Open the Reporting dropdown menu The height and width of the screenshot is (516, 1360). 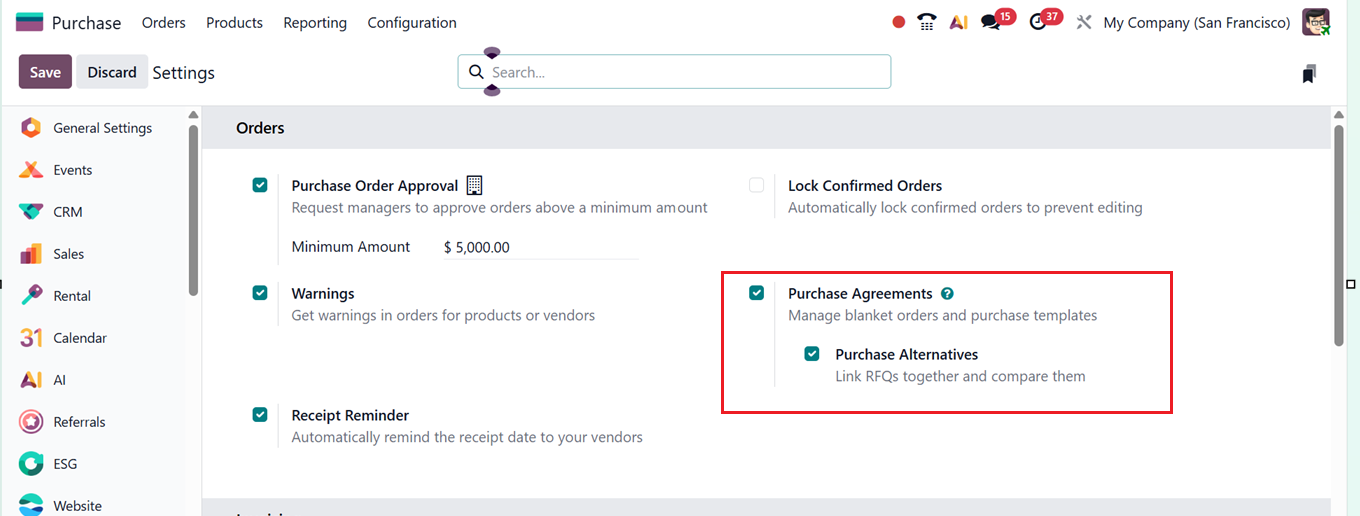point(315,22)
